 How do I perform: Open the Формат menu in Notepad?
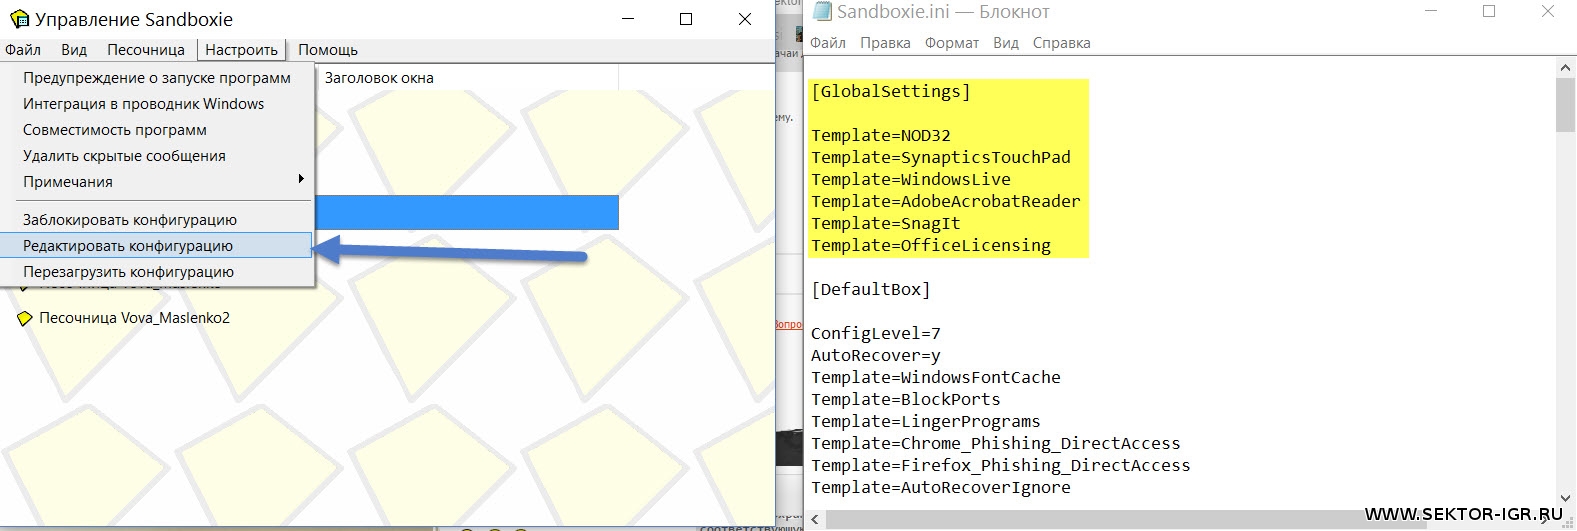pos(952,42)
